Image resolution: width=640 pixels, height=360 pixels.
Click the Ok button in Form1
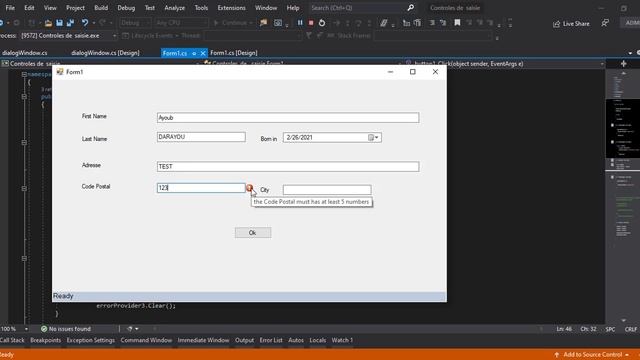tap(253, 233)
